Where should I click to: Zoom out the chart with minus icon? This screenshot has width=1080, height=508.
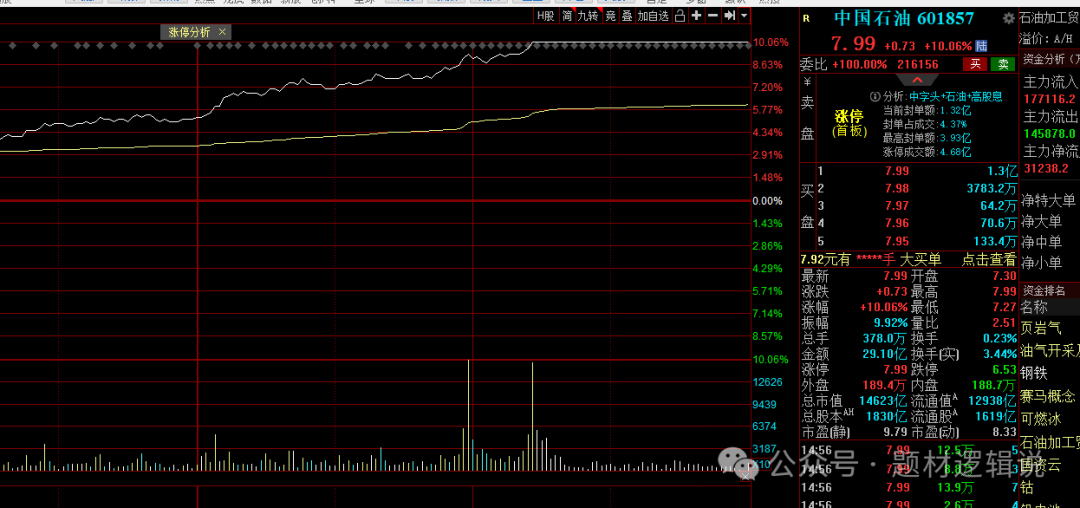pos(712,16)
